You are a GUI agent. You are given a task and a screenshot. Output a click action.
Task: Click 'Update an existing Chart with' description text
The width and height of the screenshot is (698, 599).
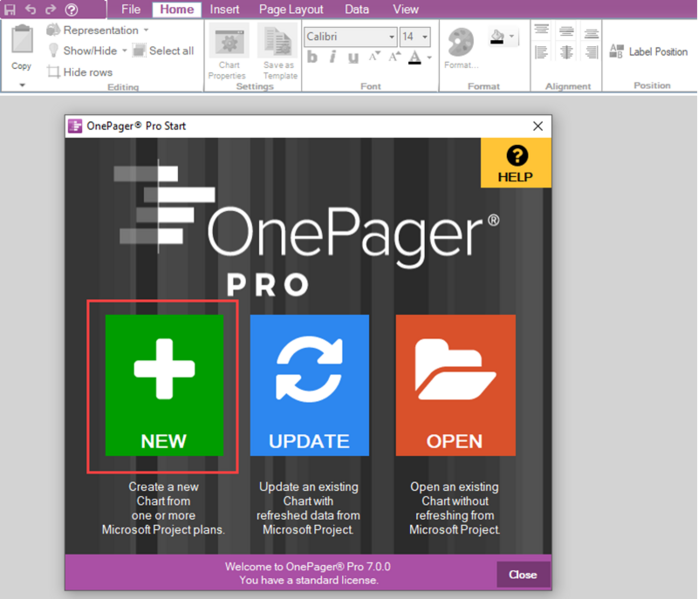308,494
